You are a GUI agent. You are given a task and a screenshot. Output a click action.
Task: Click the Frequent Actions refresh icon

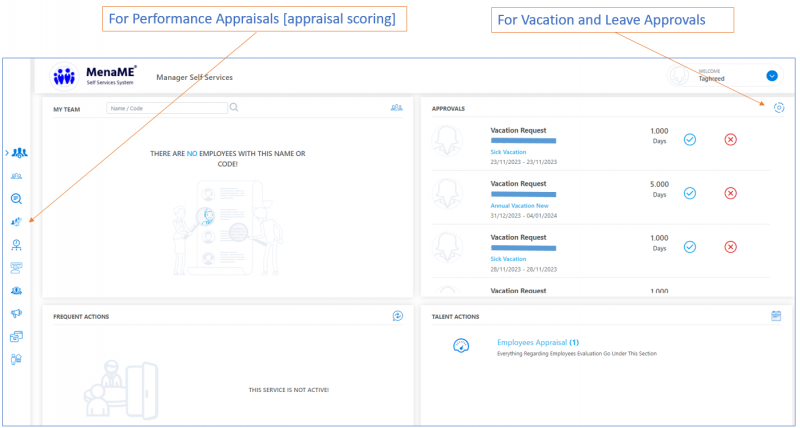pos(397,316)
